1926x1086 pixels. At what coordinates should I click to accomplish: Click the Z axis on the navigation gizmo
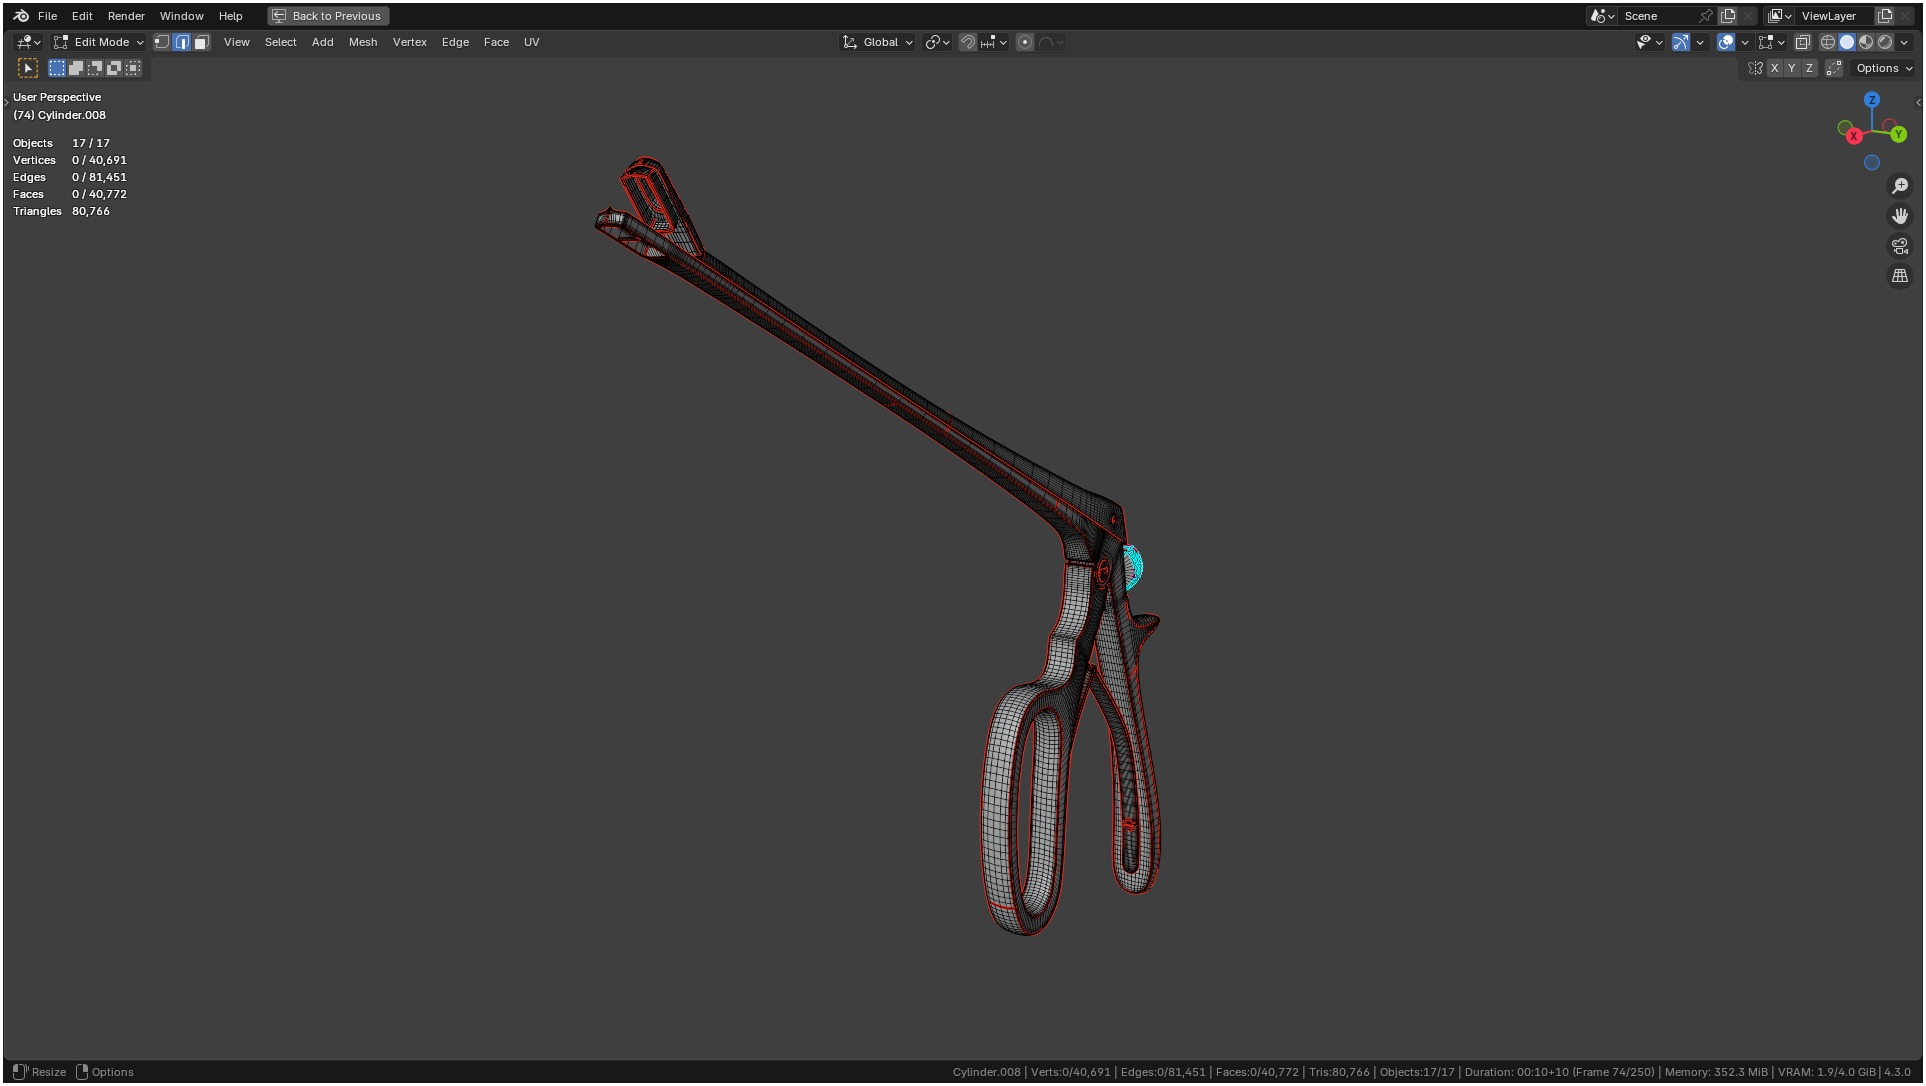click(x=1871, y=100)
